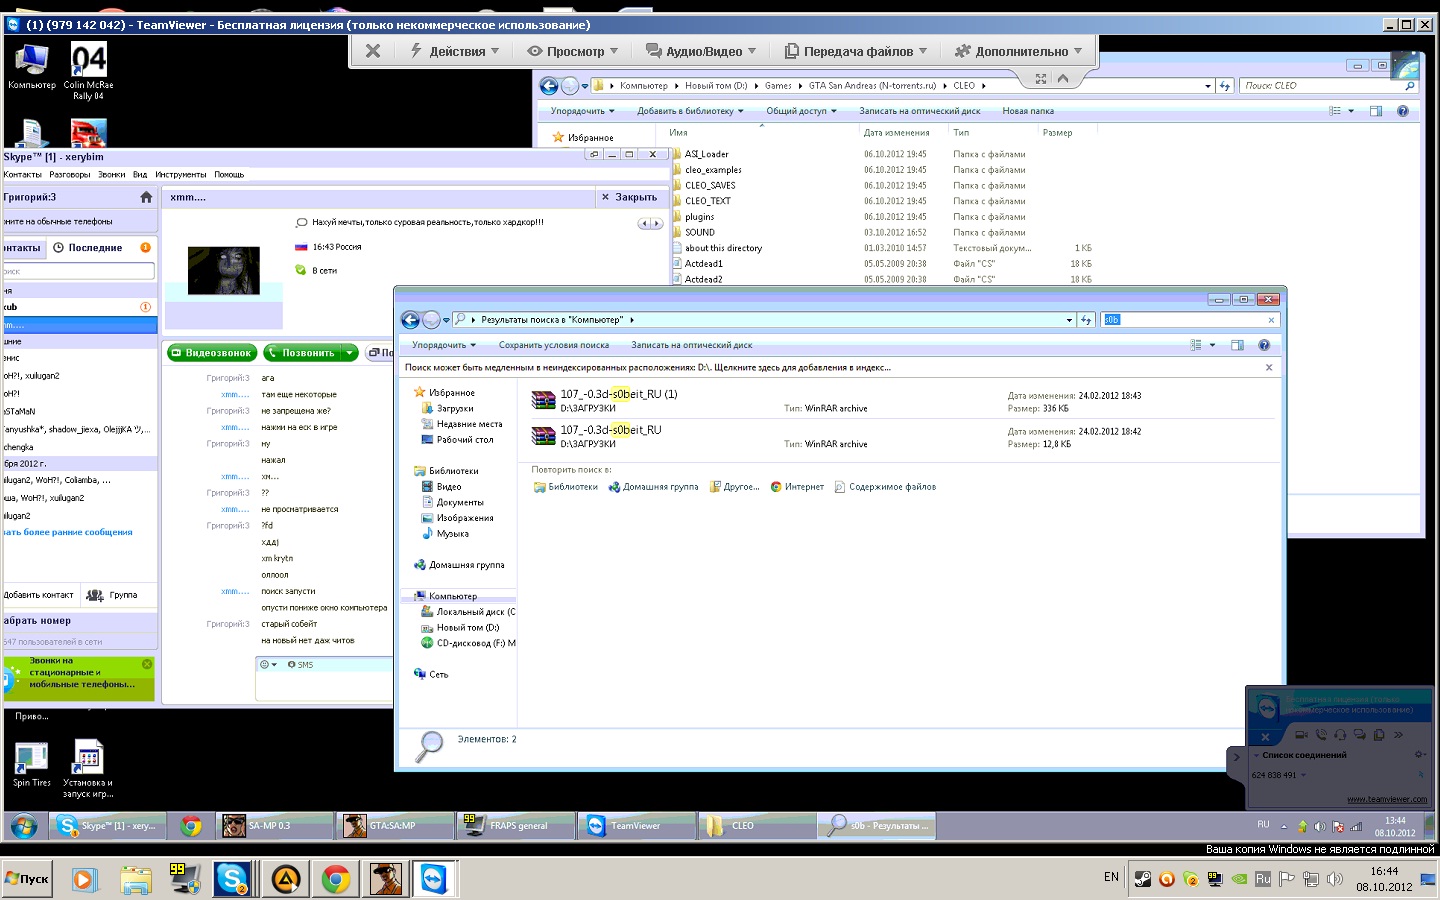The width and height of the screenshot is (1440, 900).
Task: Toggle the preview pane in search window
Action: click(x=1237, y=345)
